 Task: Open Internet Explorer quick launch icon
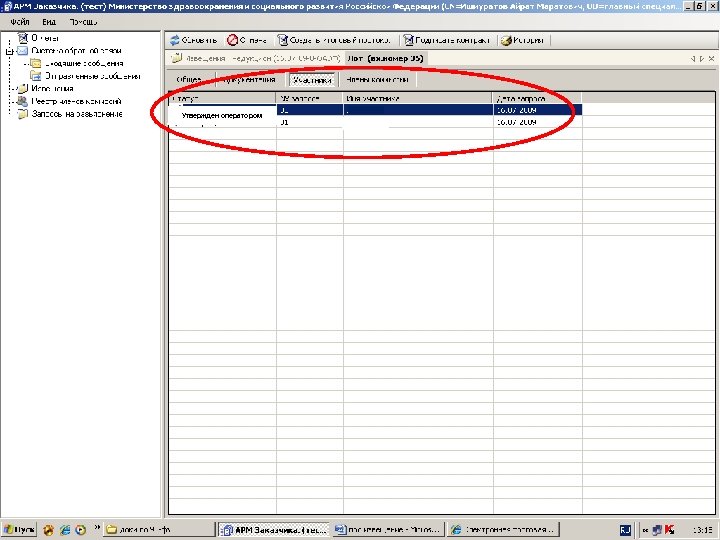[65, 530]
